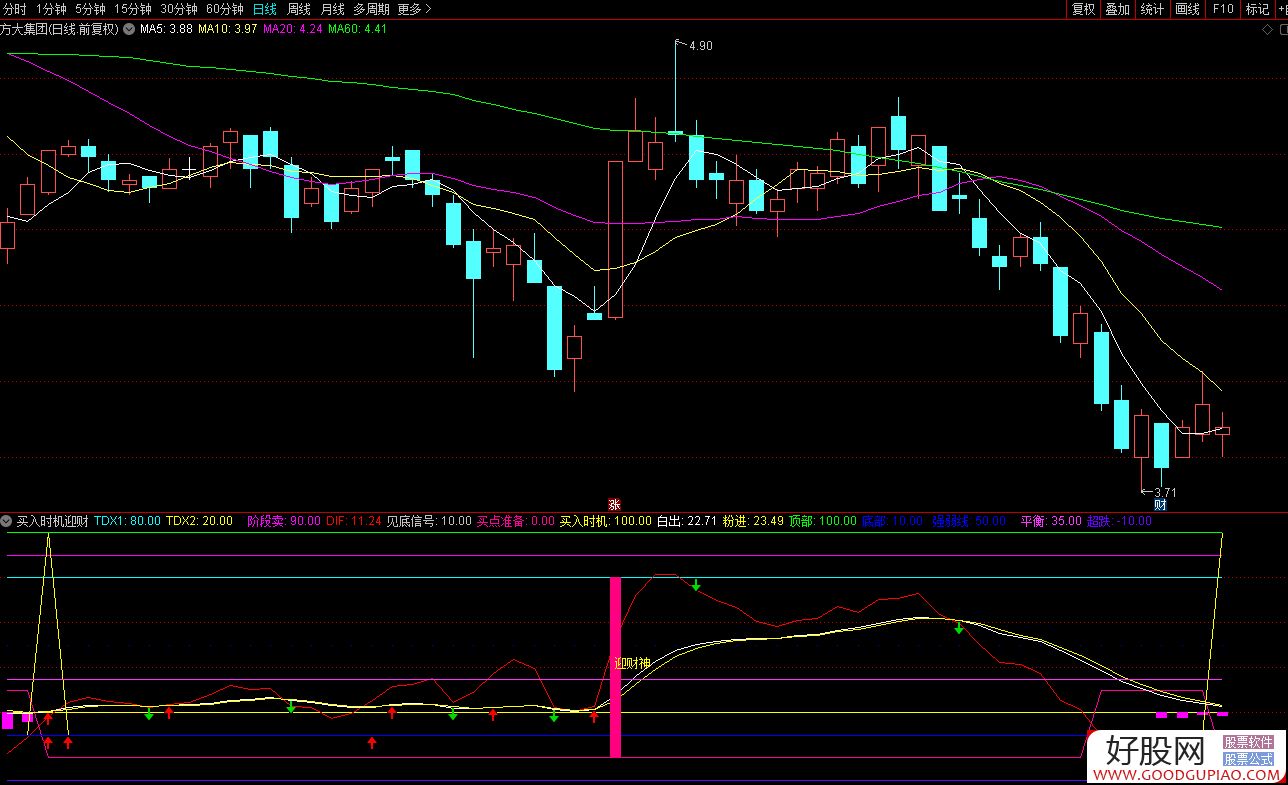Click the MA10: 3.97 value

227,29
